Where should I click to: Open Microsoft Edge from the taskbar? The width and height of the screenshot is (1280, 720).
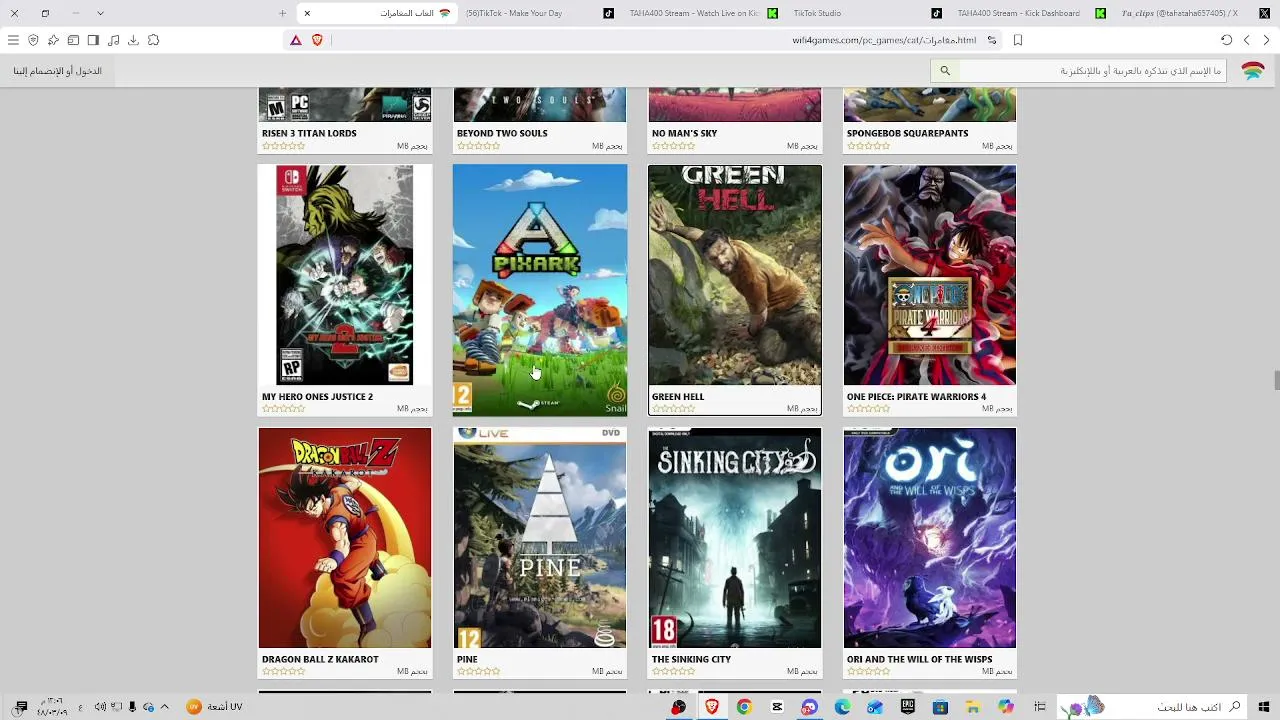coord(843,707)
